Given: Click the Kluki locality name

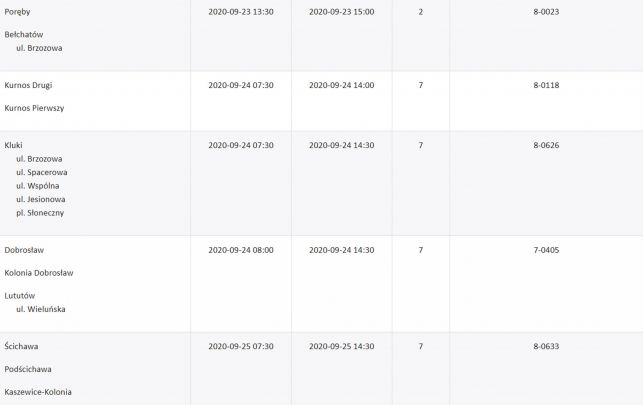Looking at the screenshot, I should coord(14,145).
